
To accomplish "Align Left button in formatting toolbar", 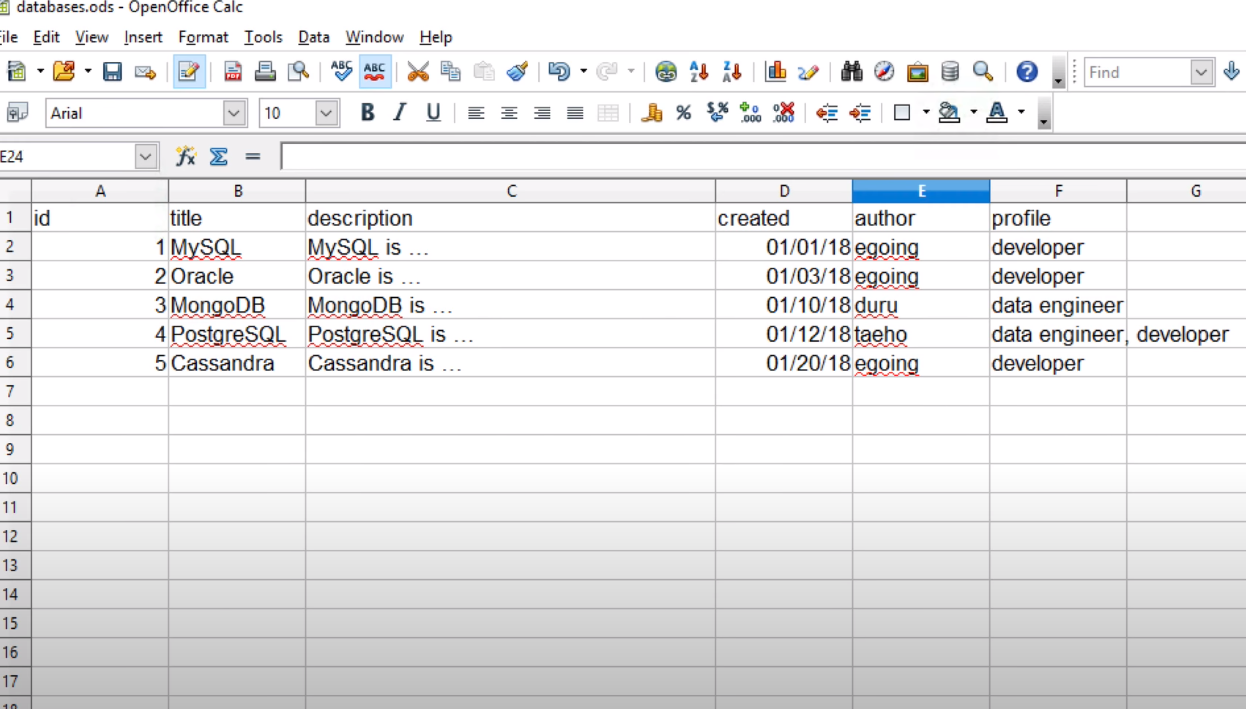I will (476, 113).
